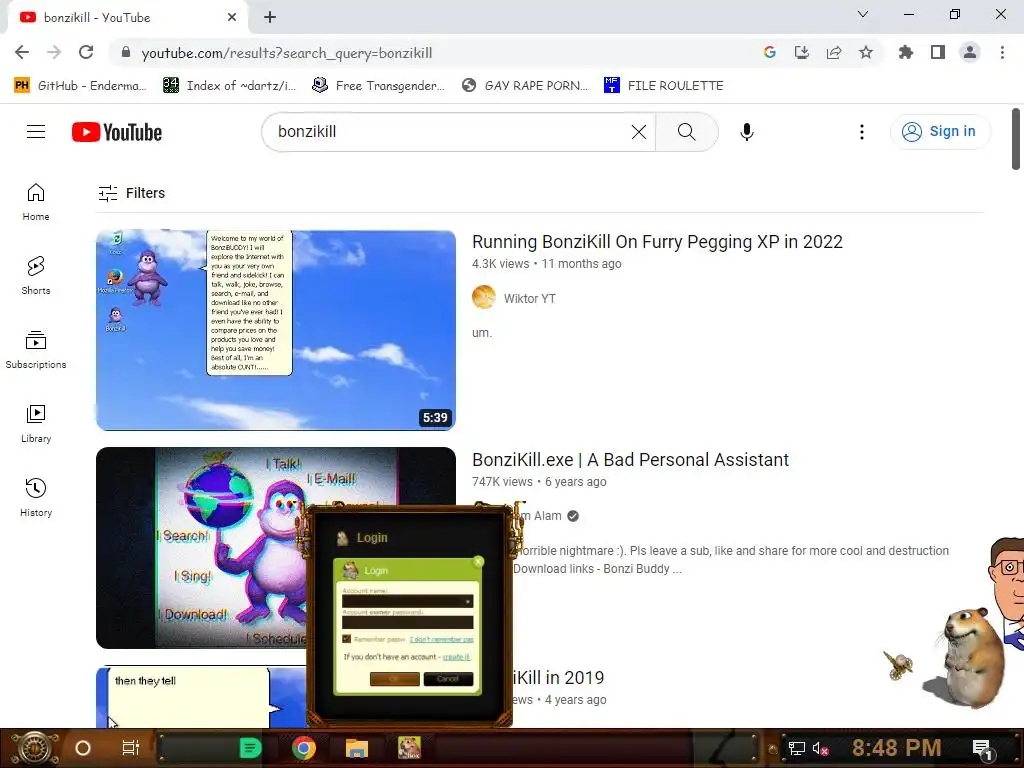The height and width of the screenshot is (768, 1024).
Task: Toggle Chrome side panel
Action: tap(938, 52)
